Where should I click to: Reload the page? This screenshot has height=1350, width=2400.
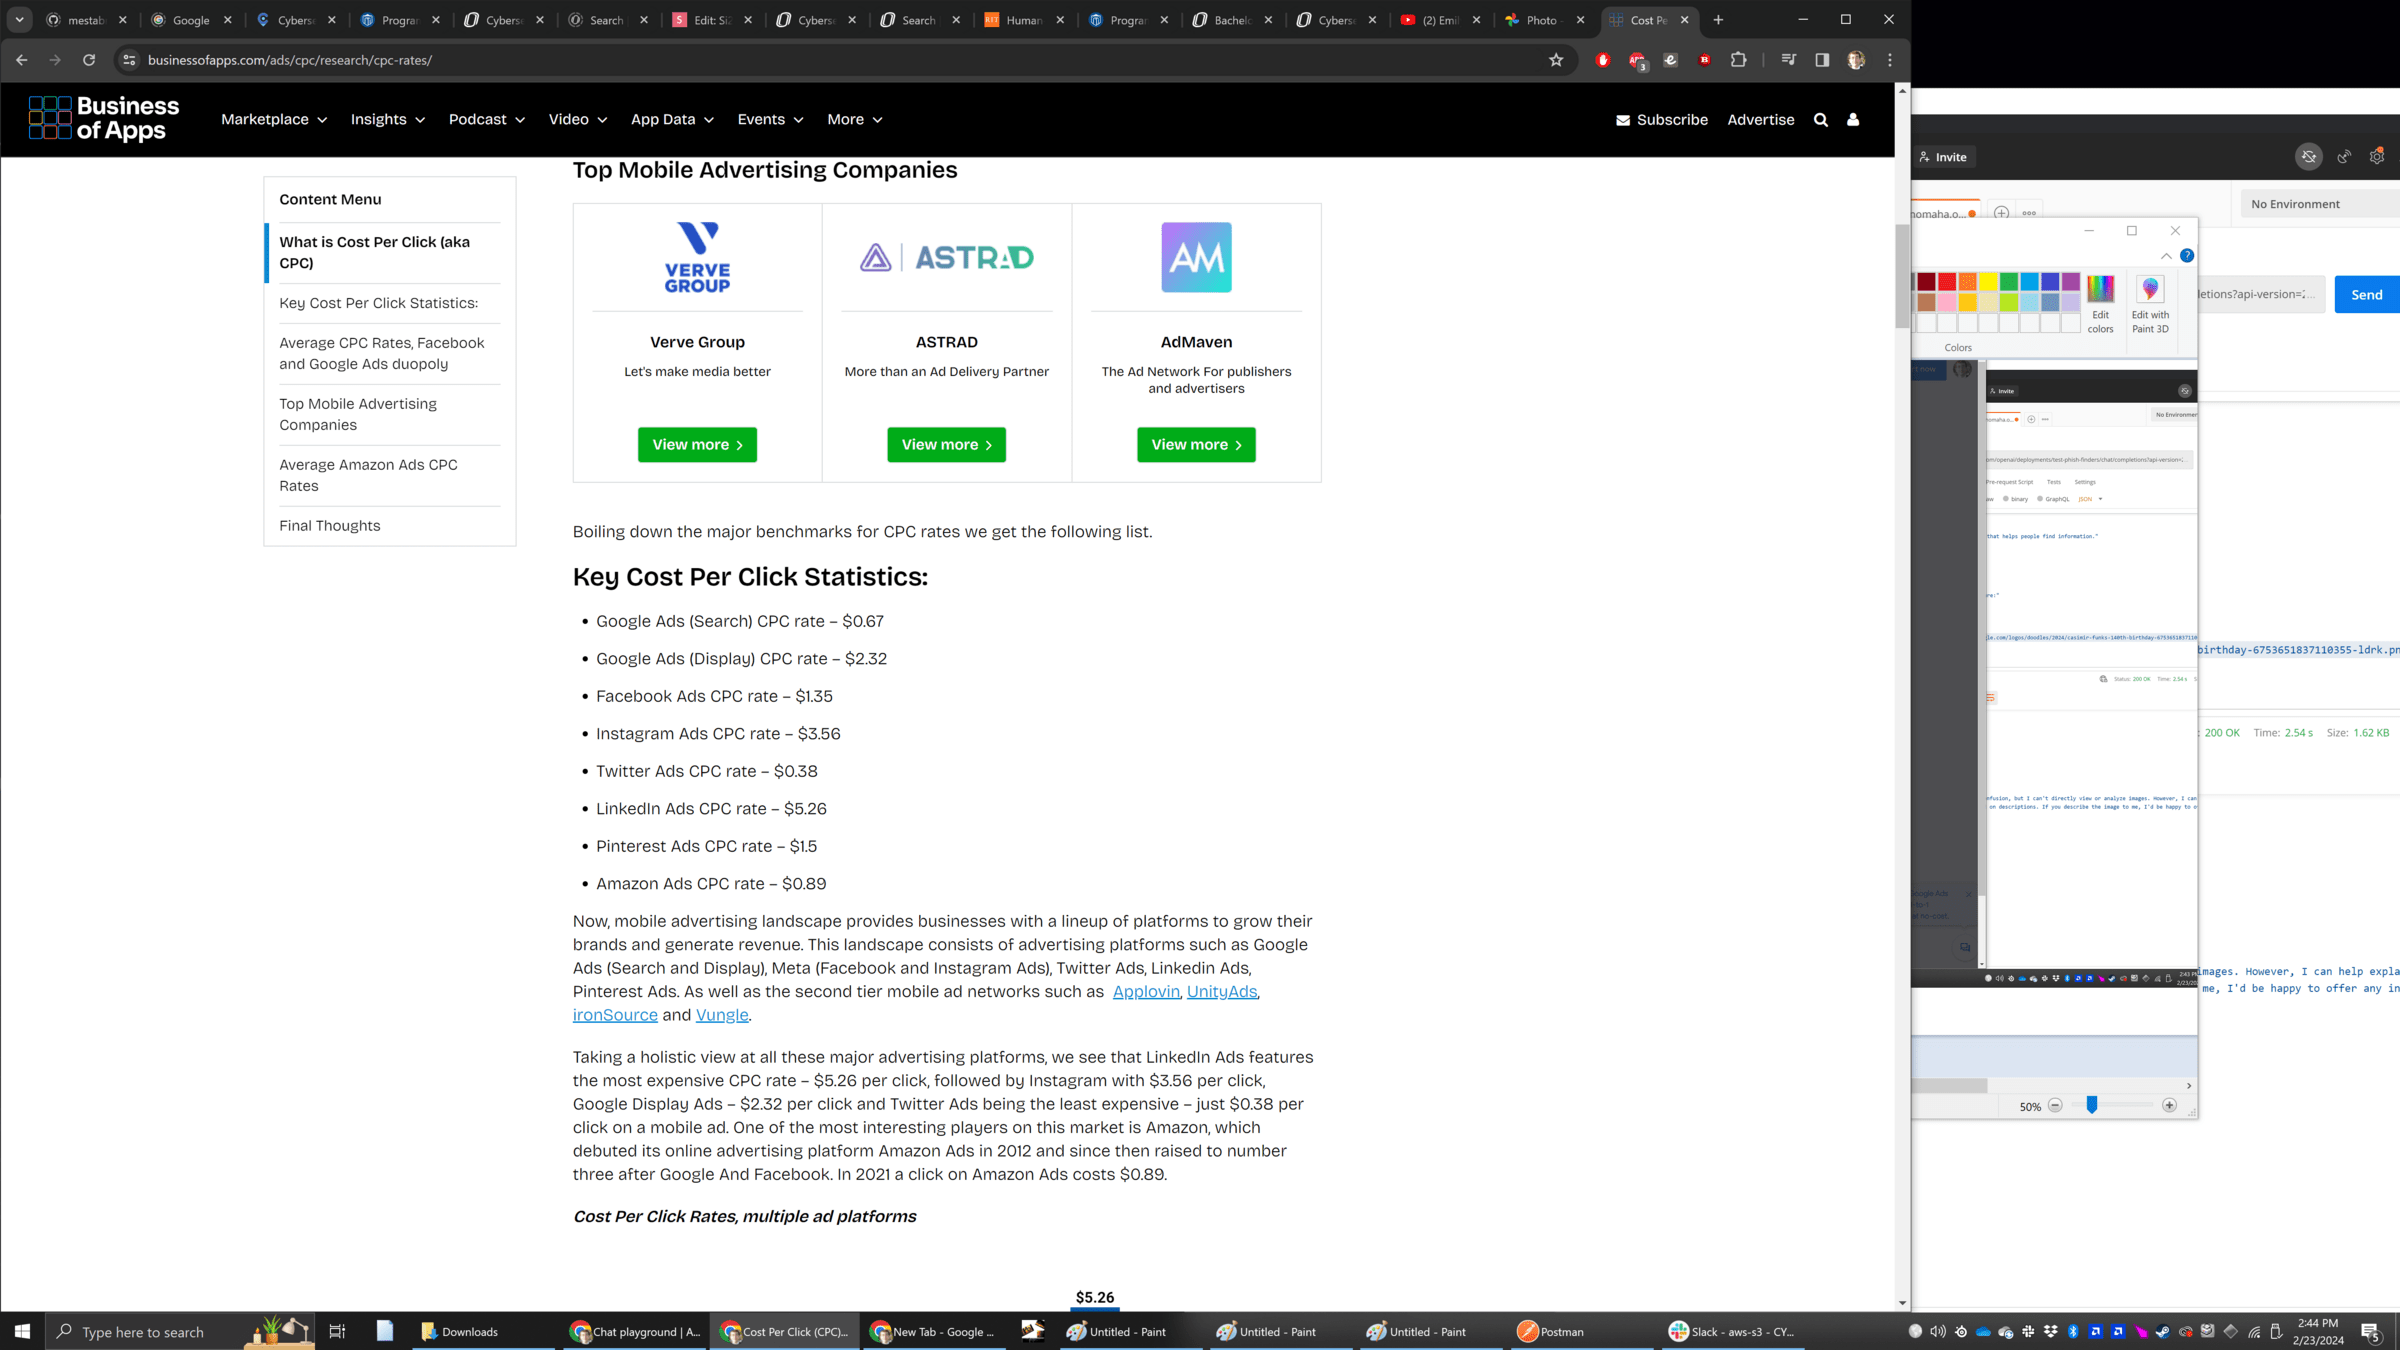click(x=89, y=60)
